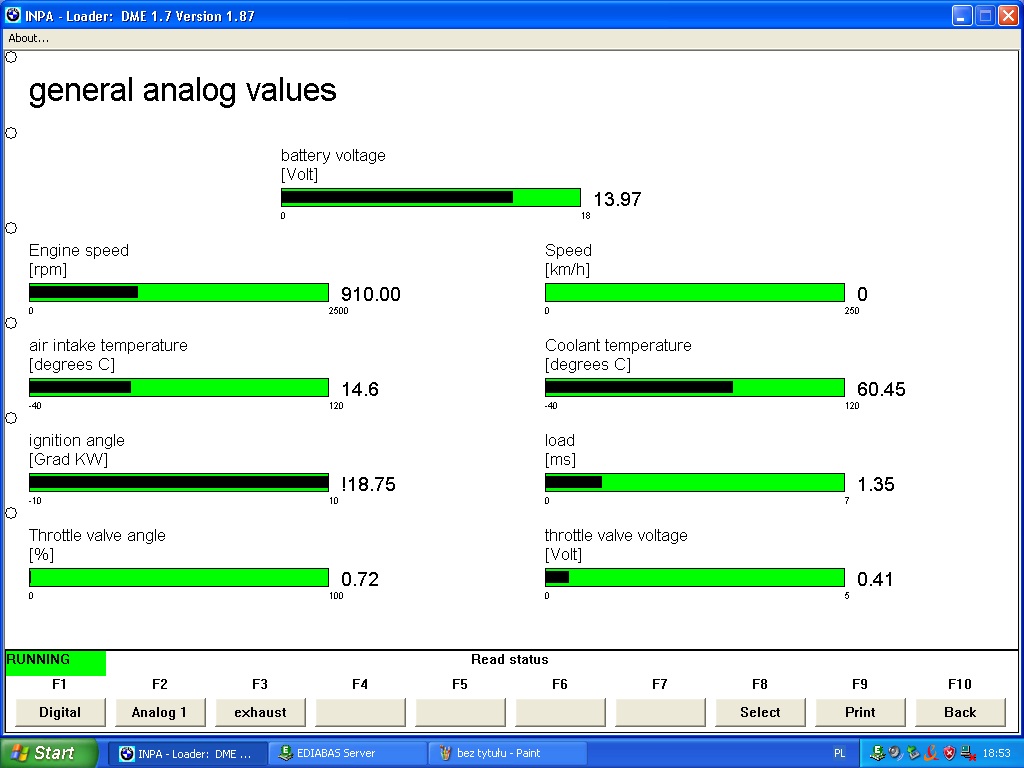Click the Throttle valve angle bar

tap(179, 577)
